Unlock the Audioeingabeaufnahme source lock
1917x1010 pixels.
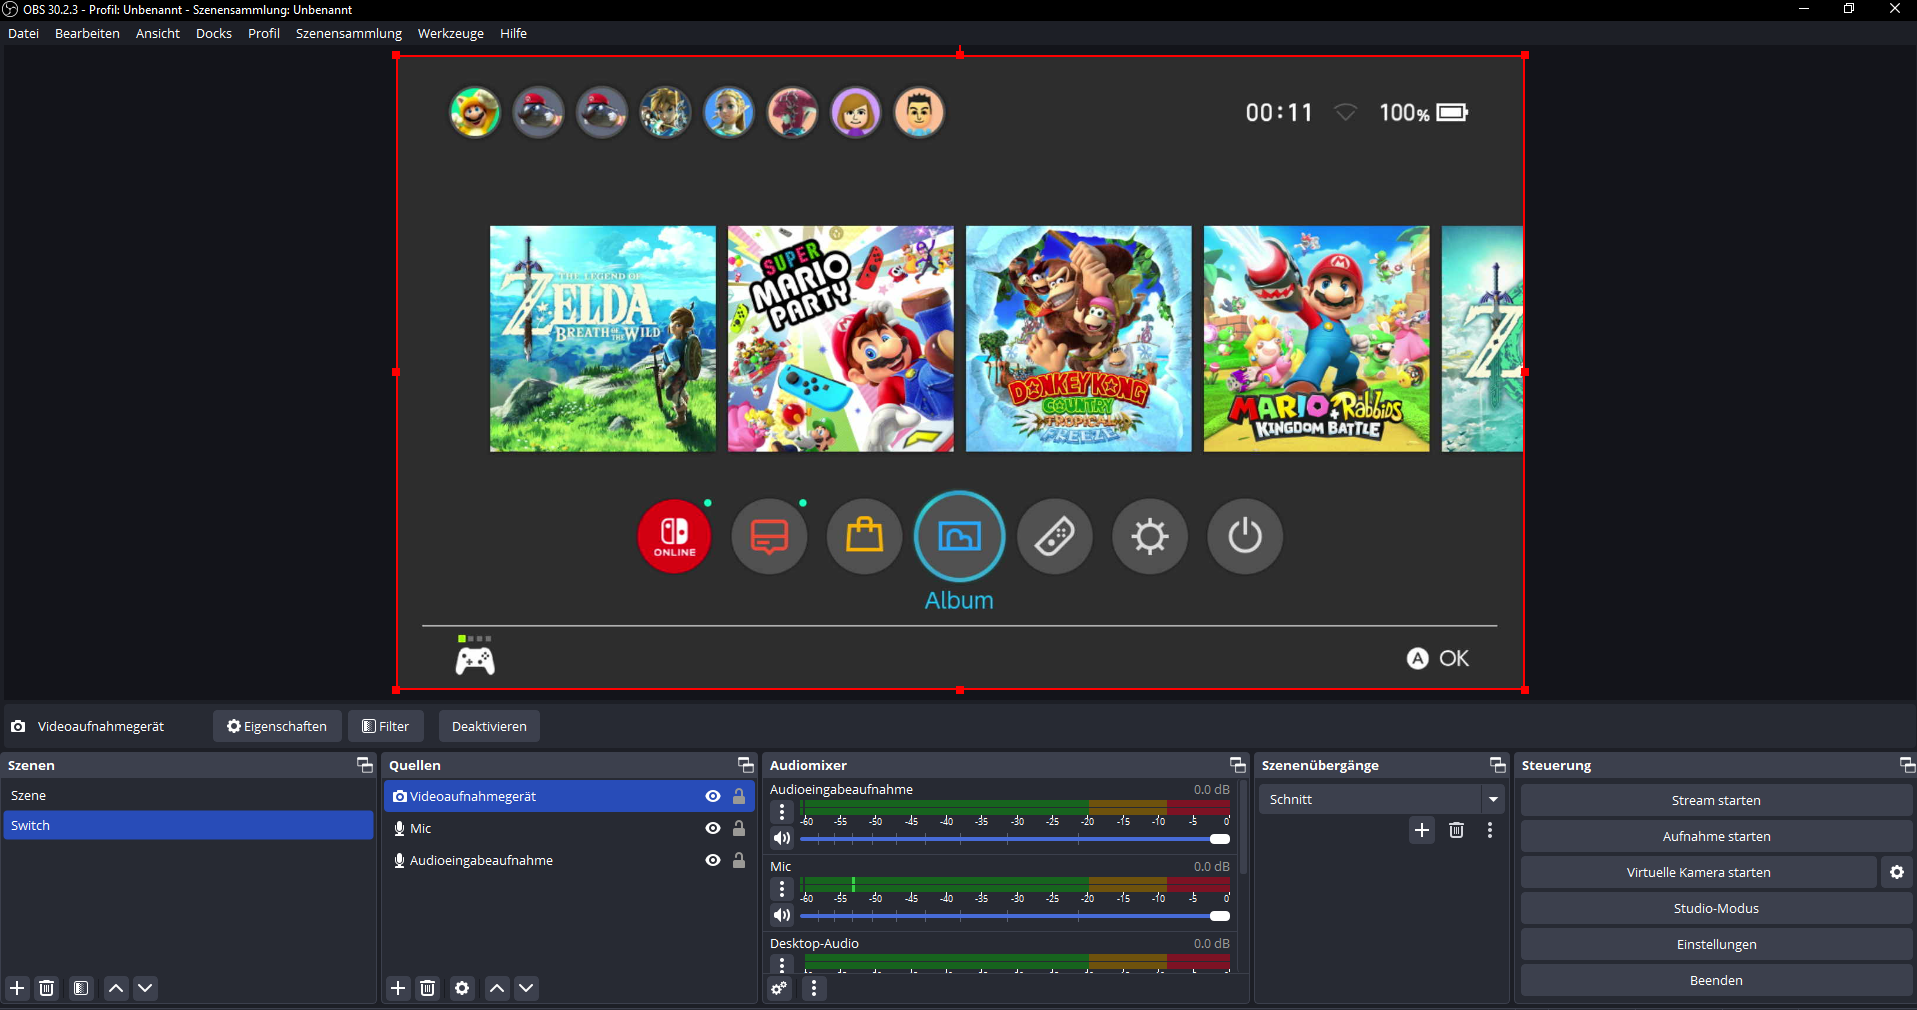(738, 860)
